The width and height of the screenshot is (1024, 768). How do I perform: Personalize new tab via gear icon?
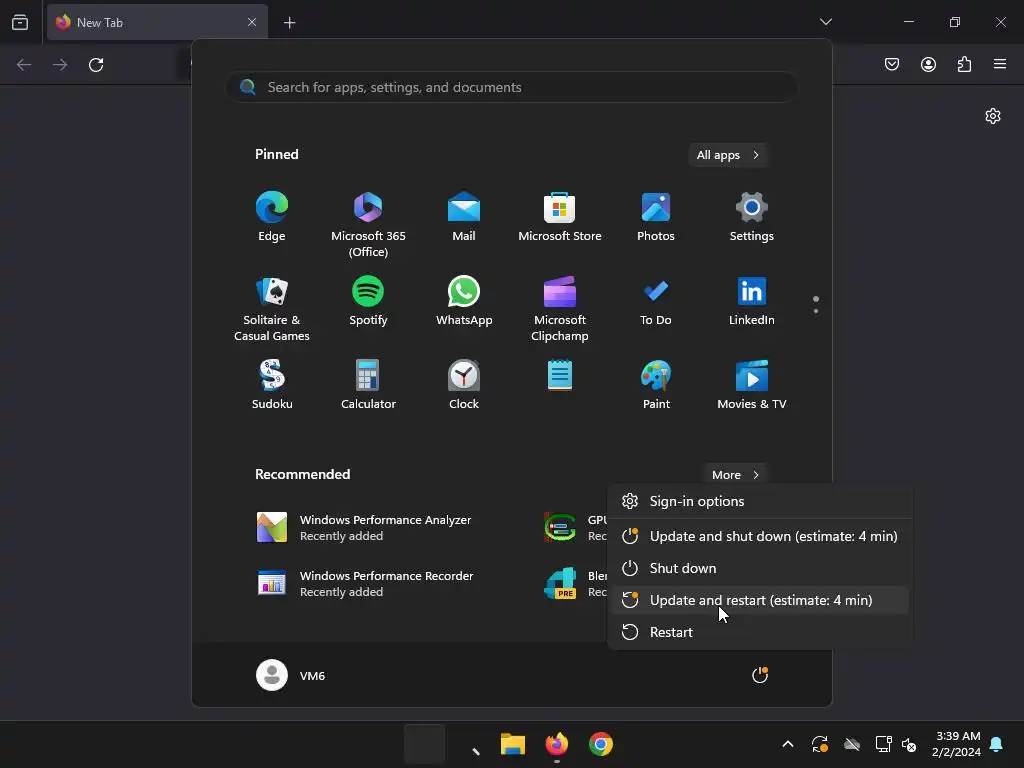[x=993, y=116]
